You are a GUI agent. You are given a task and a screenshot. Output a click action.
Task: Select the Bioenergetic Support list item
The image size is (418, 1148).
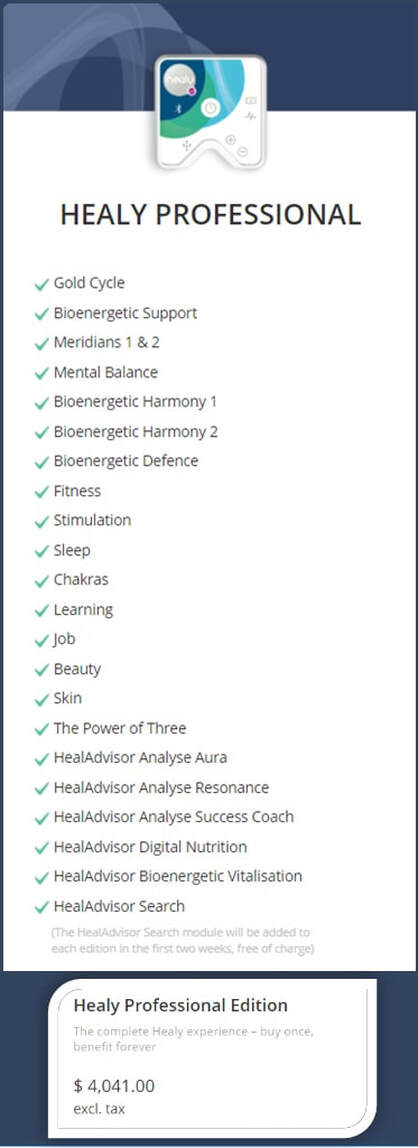coord(125,313)
